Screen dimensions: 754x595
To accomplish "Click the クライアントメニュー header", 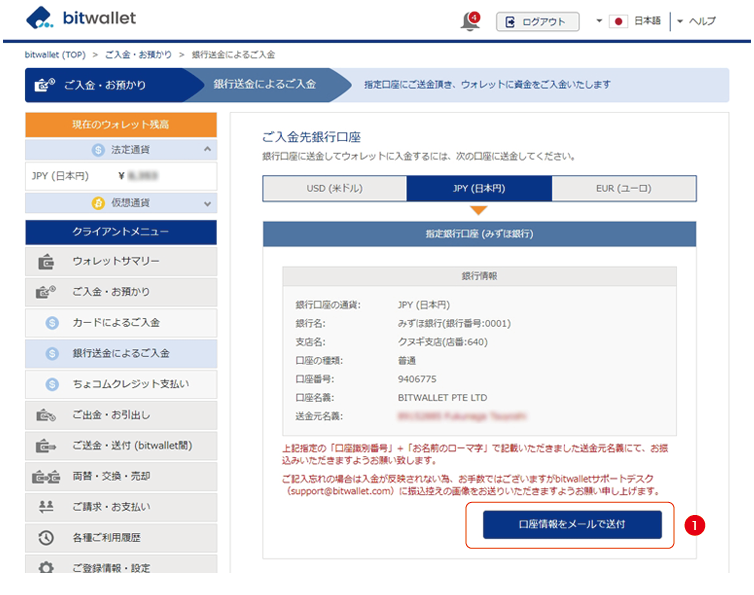I will (121, 232).
